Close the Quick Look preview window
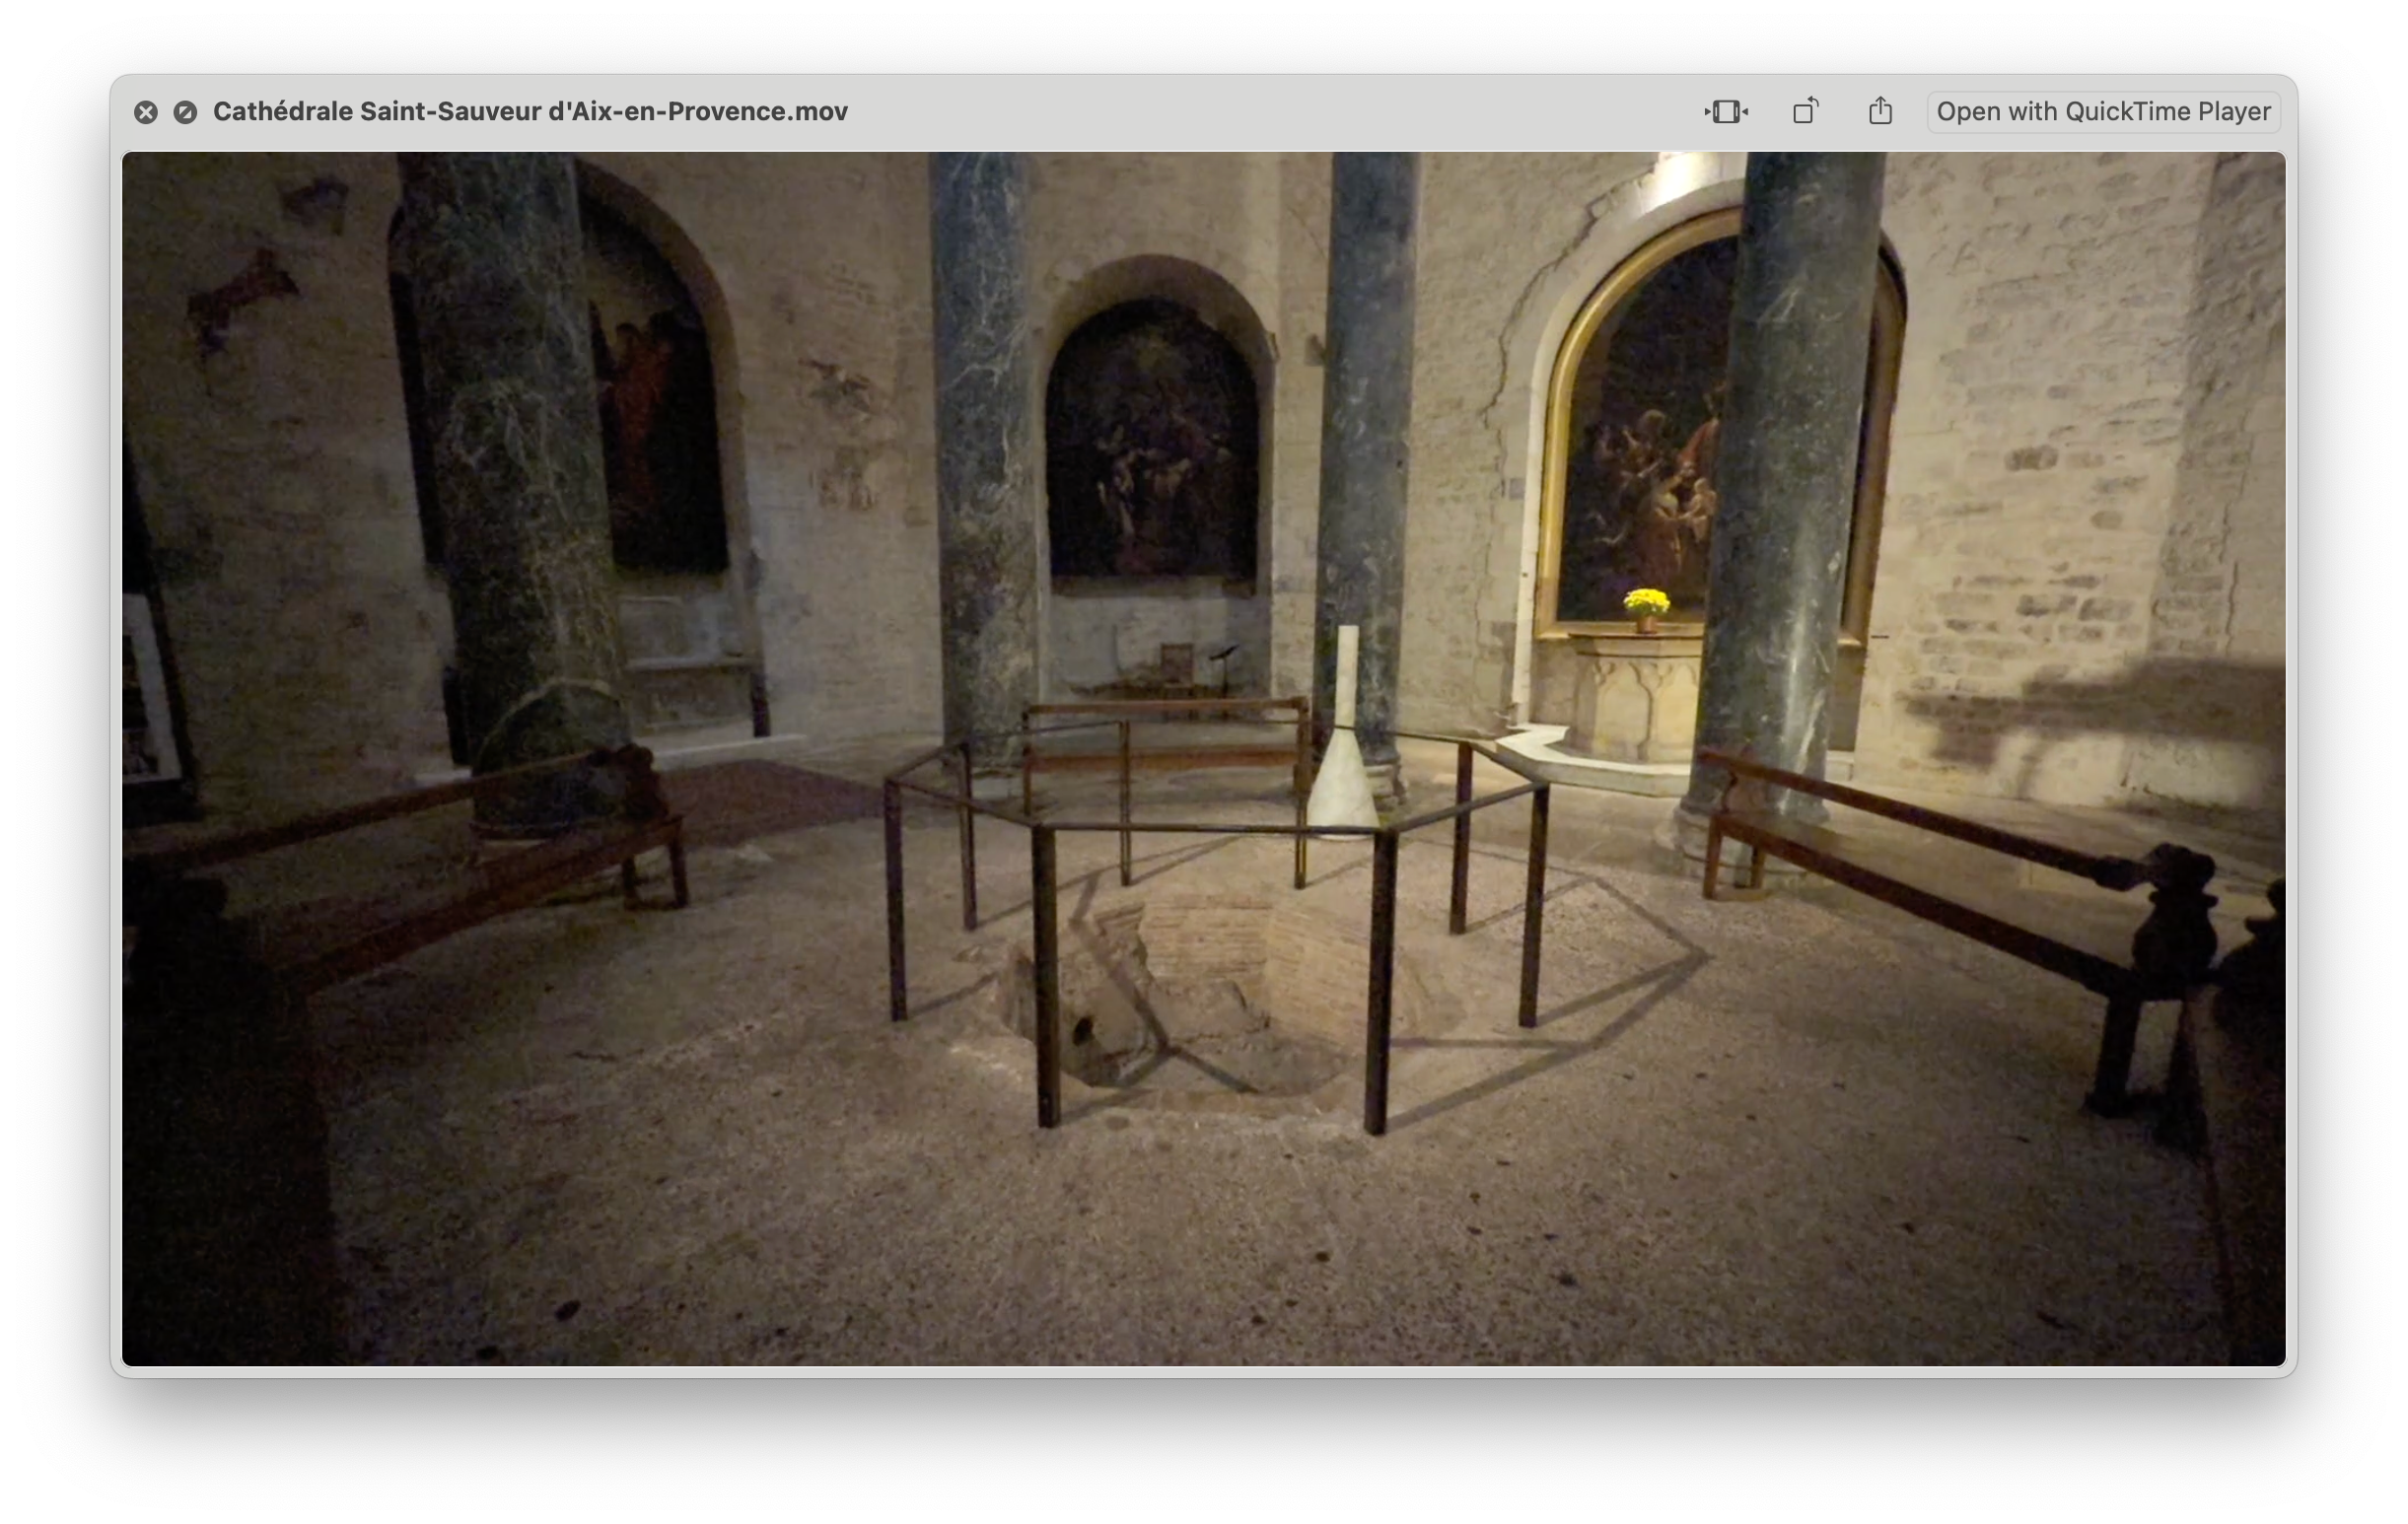Image resolution: width=2408 pixels, height=1524 pixels. click(x=146, y=112)
